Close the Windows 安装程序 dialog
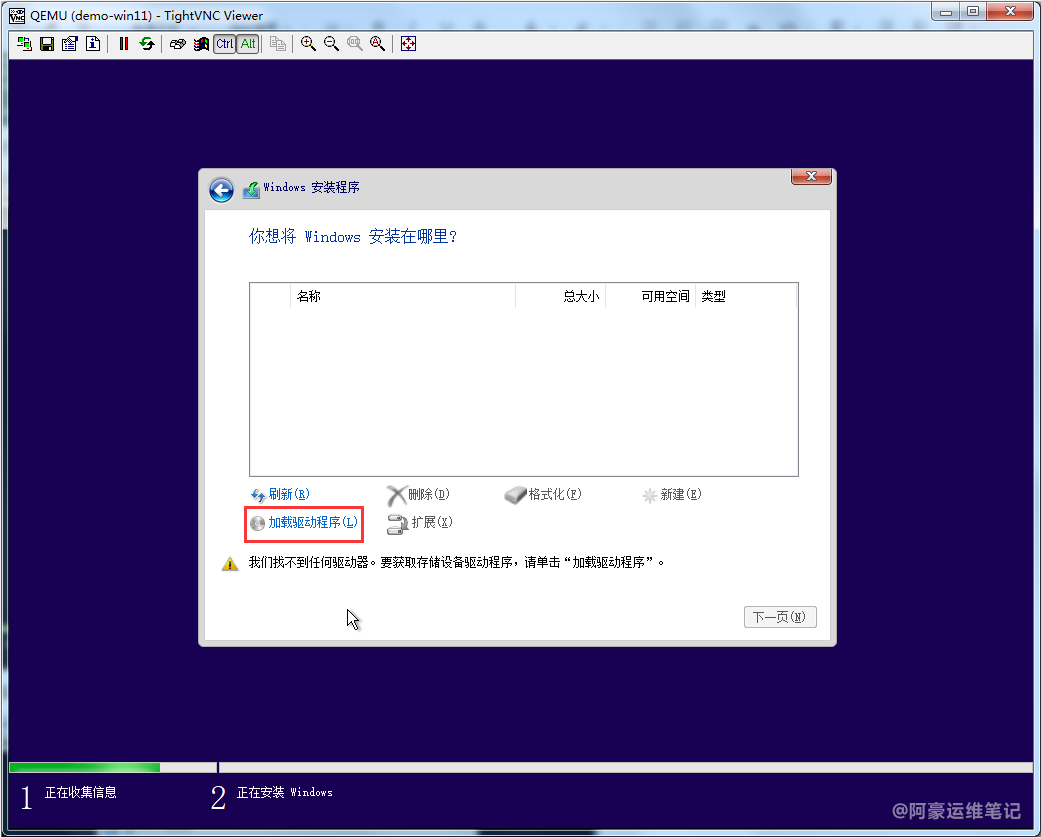The height and width of the screenshot is (838, 1041). click(x=811, y=177)
